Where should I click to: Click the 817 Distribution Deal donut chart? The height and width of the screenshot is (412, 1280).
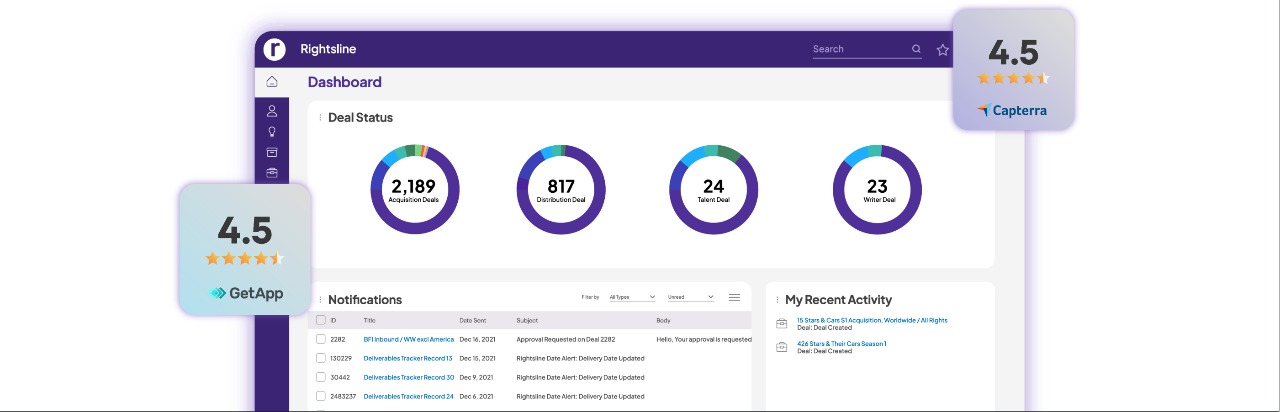pyautogui.click(x=561, y=189)
